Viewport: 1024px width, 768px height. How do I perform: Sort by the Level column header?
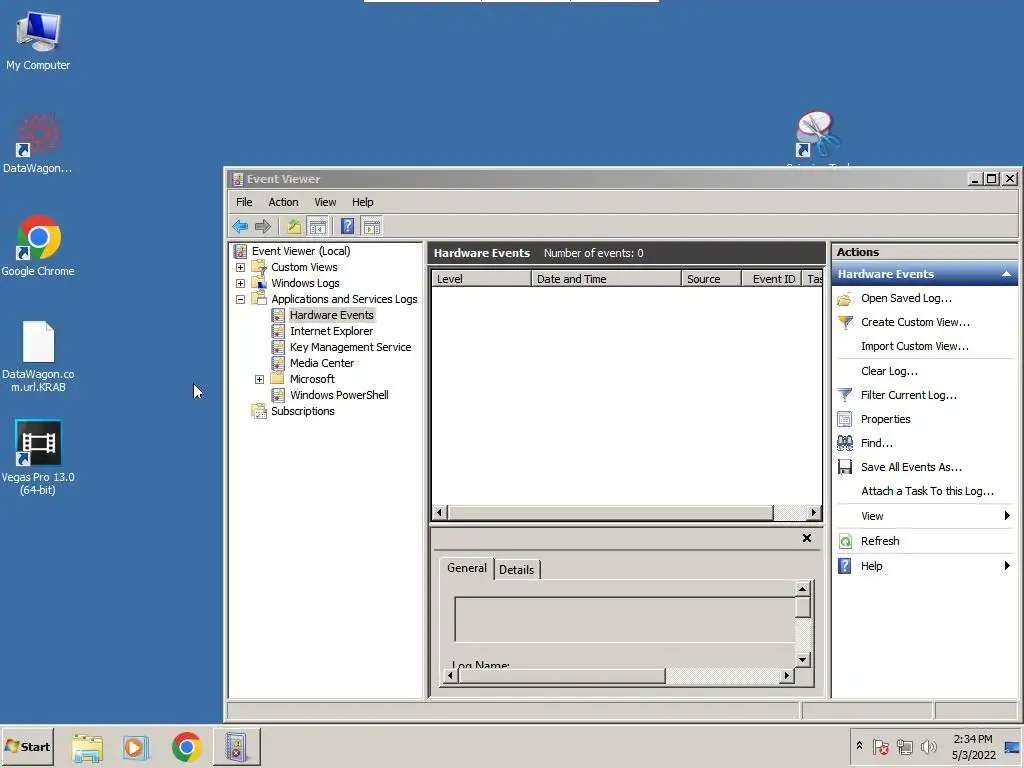coord(481,279)
